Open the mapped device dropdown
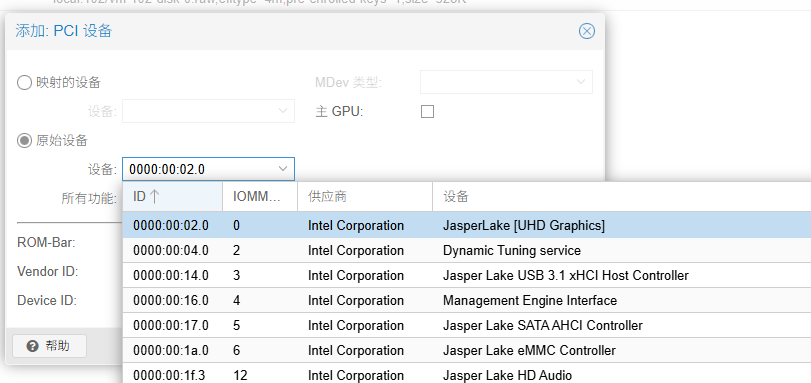 click(283, 111)
